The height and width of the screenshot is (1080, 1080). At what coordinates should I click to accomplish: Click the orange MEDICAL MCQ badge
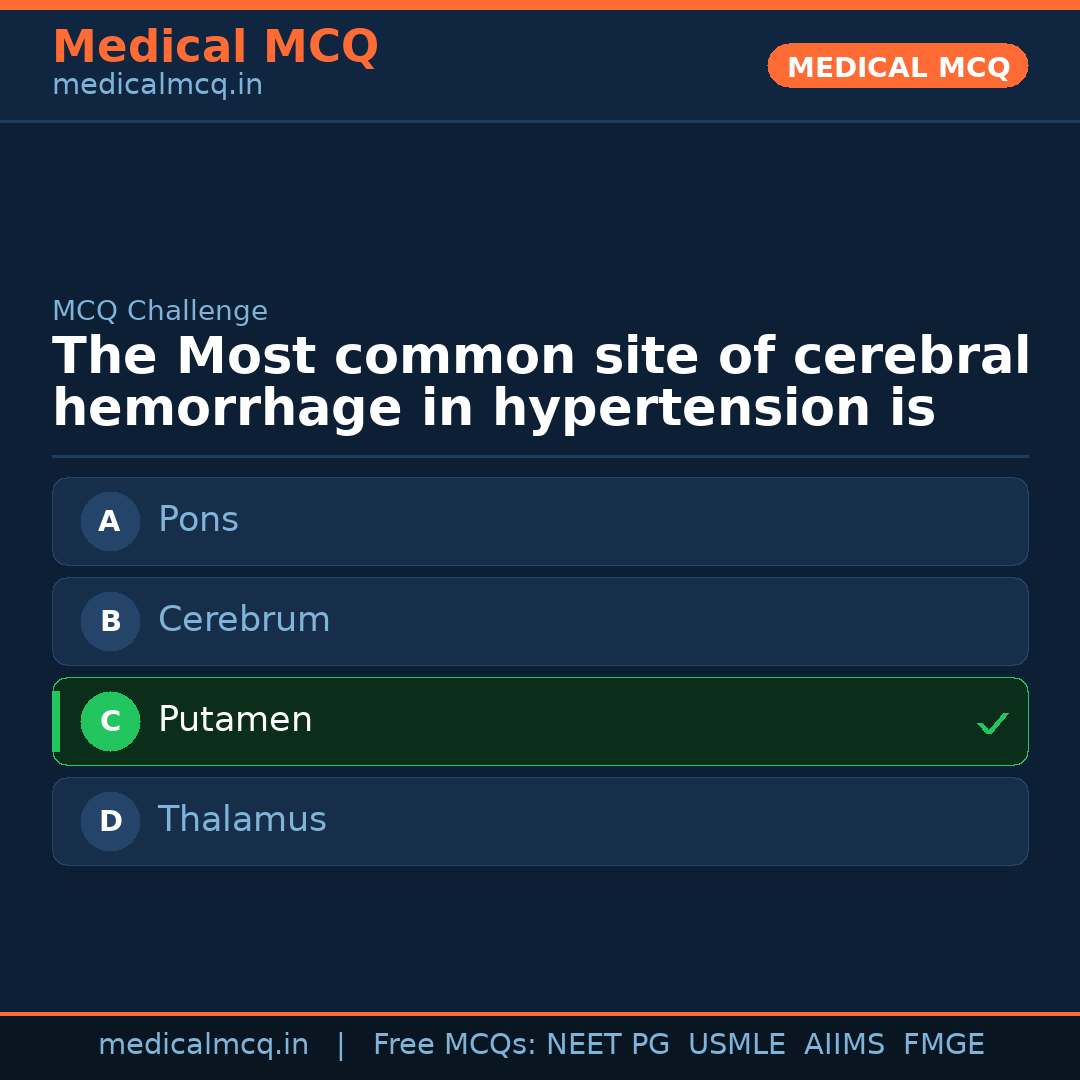click(x=897, y=66)
